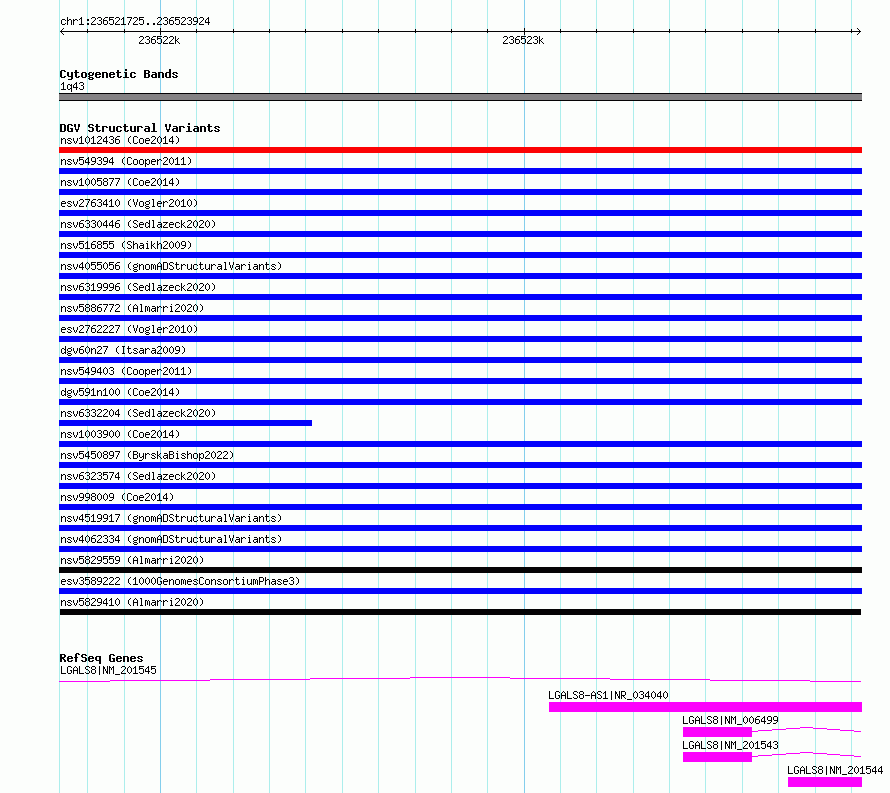Click nsv5829559 (Almarri2020) label
Image resolution: width=890 pixels, height=793 pixels.
coord(132,560)
